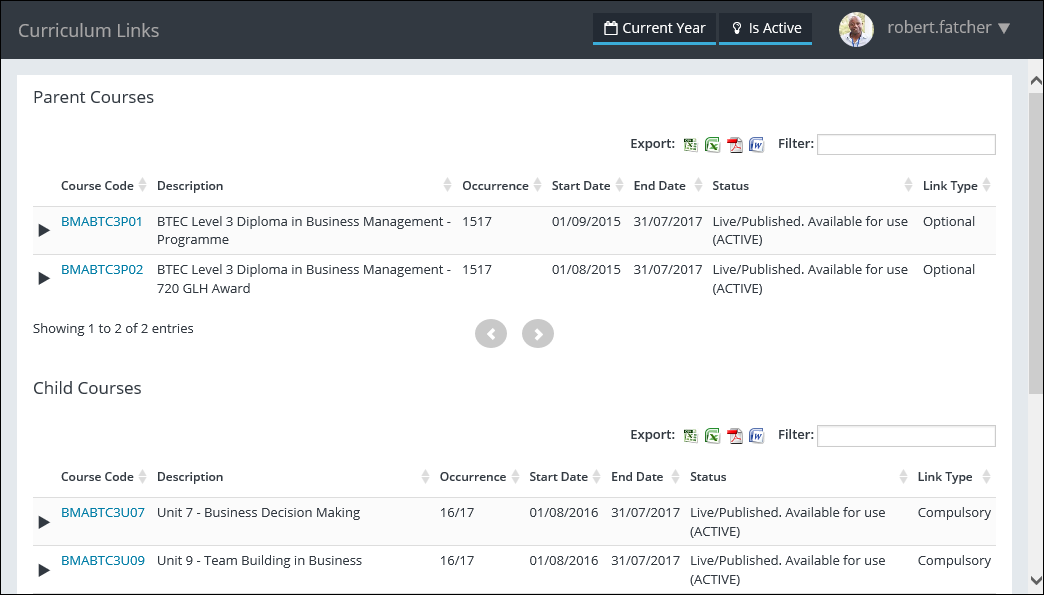Click the Parent Courses Filter text box
Screen dimensions: 1044x595
(x=906, y=144)
